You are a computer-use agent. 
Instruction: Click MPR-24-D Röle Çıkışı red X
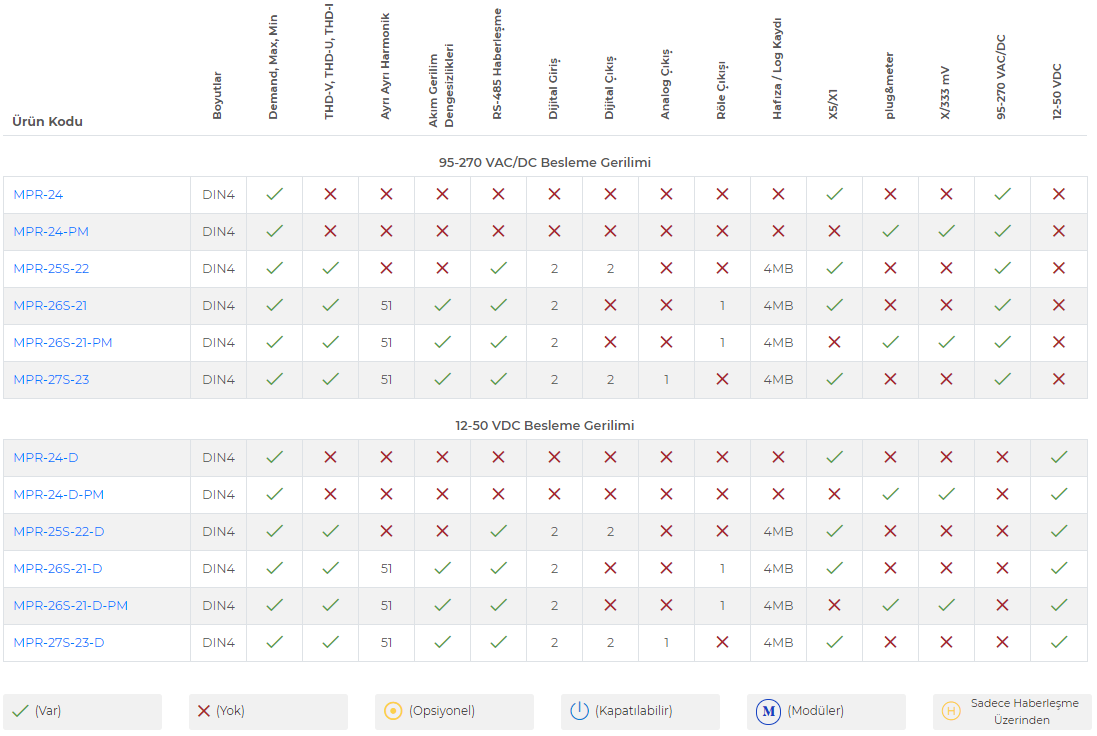coord(722,457)
